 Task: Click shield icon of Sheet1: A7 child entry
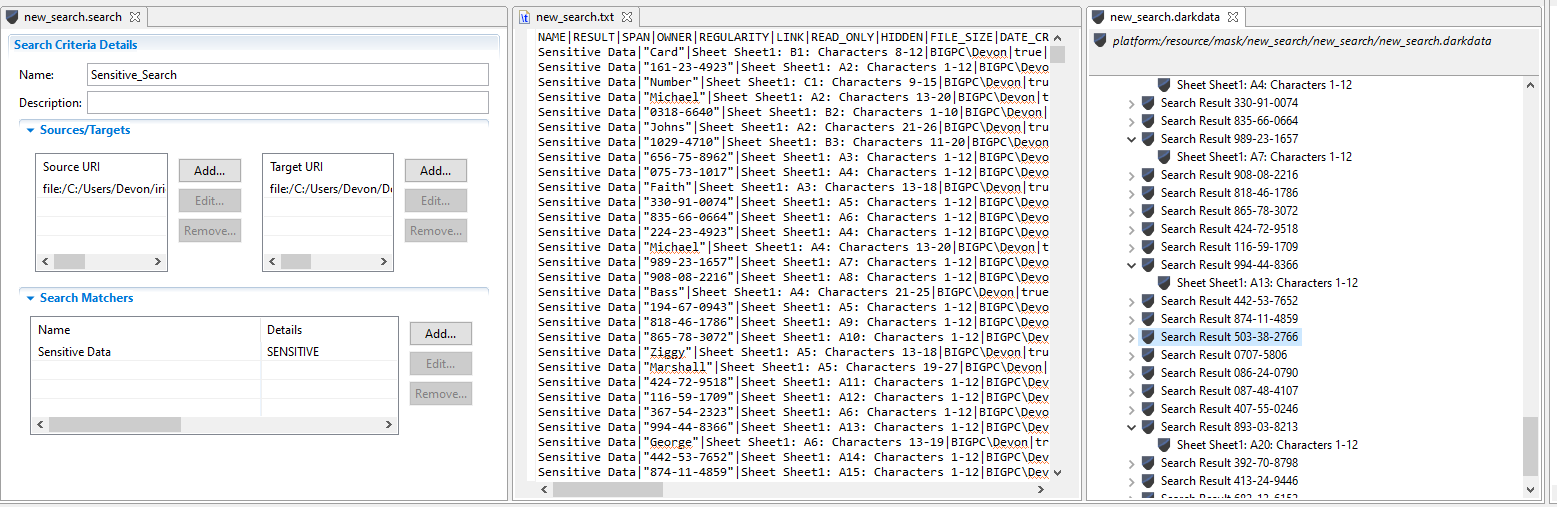tap(1164, 157)
